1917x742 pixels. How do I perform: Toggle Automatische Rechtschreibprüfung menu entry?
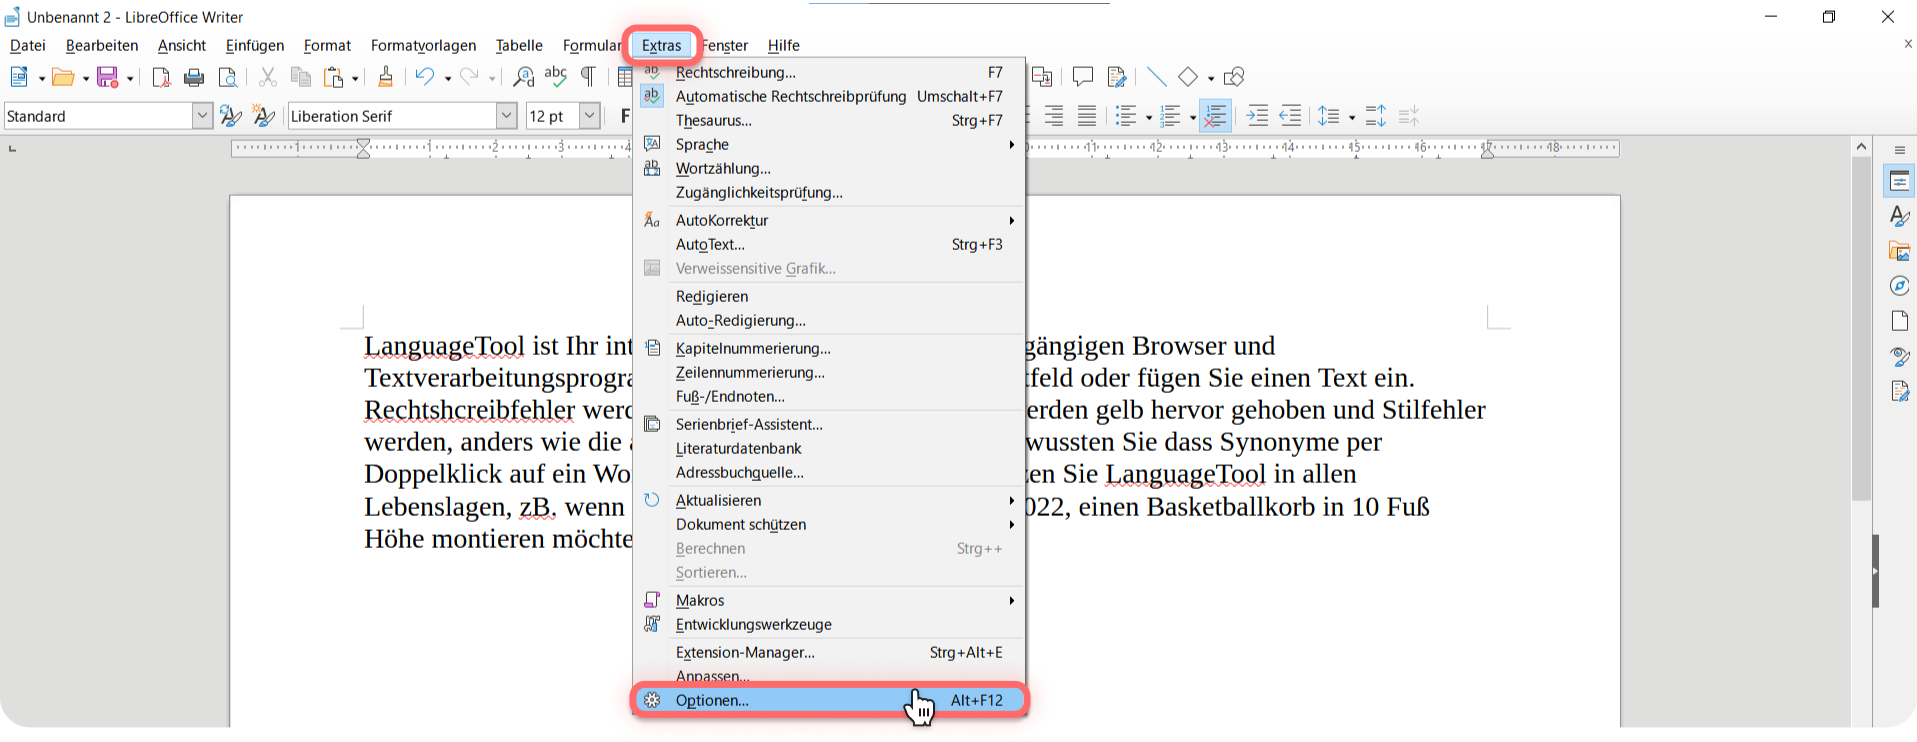[829, 96]
